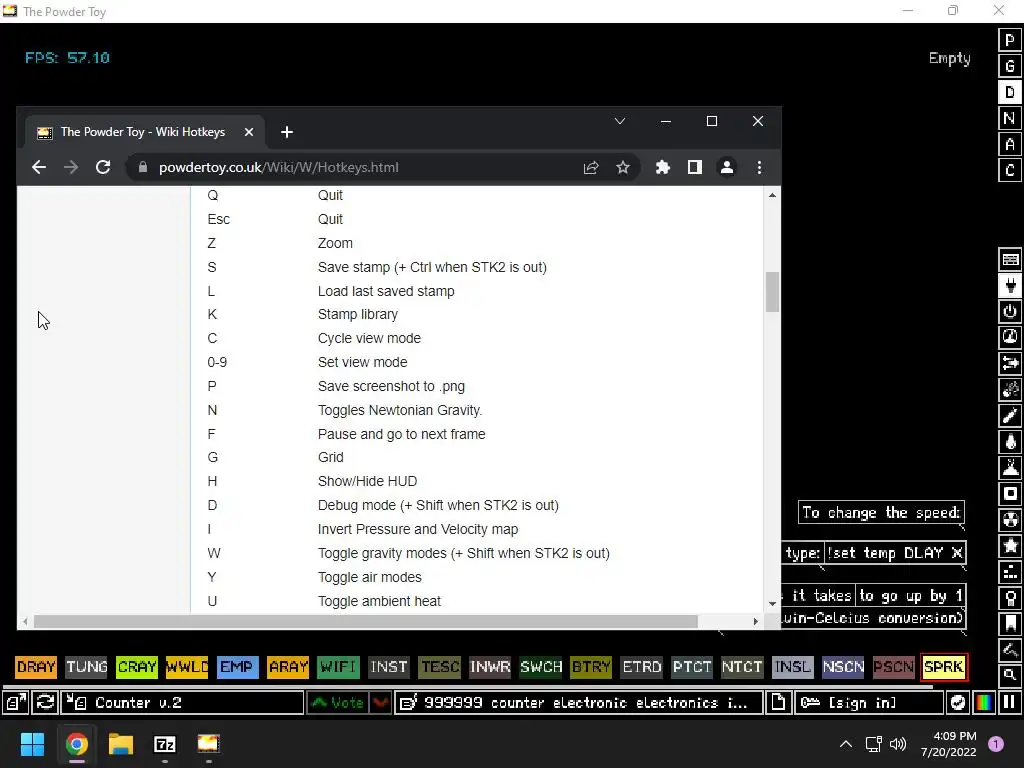Open the Game of Life section icon

[1010, 572]
